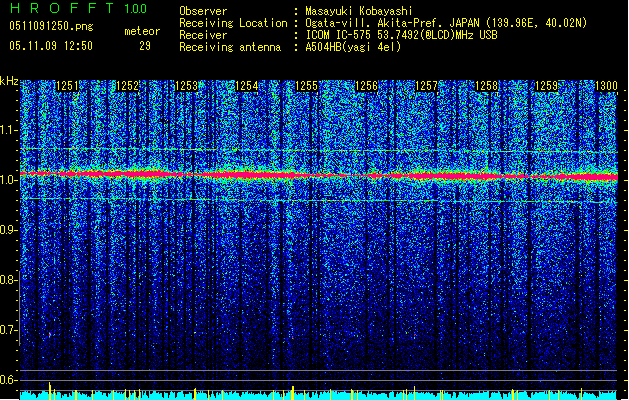The width and height of the screenshot is (629, 400).
Task: Click the 'meteor' label
Action: pos(142,31)
